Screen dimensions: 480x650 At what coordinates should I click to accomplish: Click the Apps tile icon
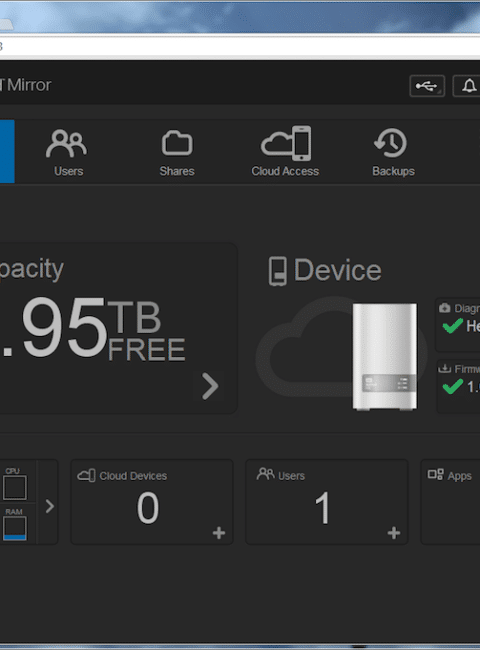click(436, 474)
